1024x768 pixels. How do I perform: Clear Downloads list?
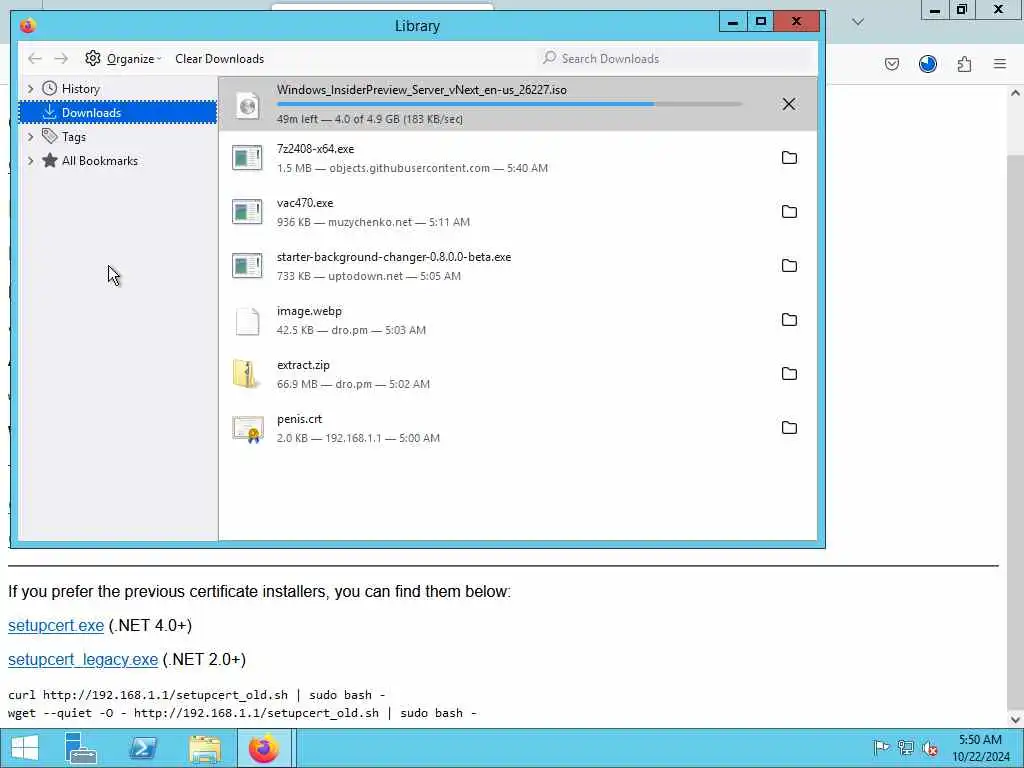(x=219, y=59)
